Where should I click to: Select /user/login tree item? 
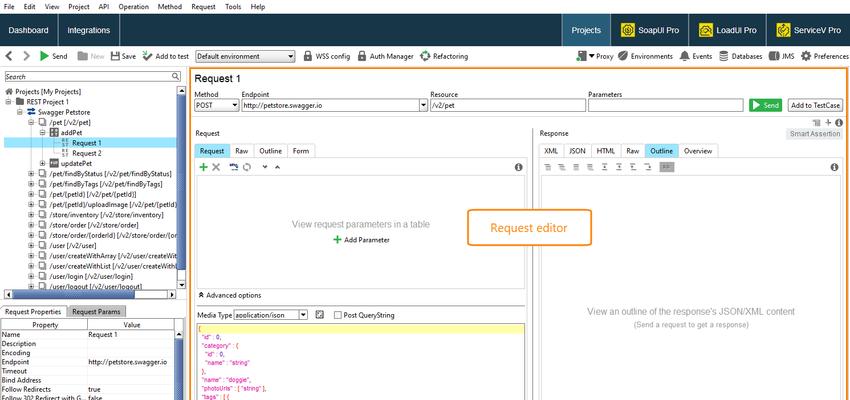(91, 276)
